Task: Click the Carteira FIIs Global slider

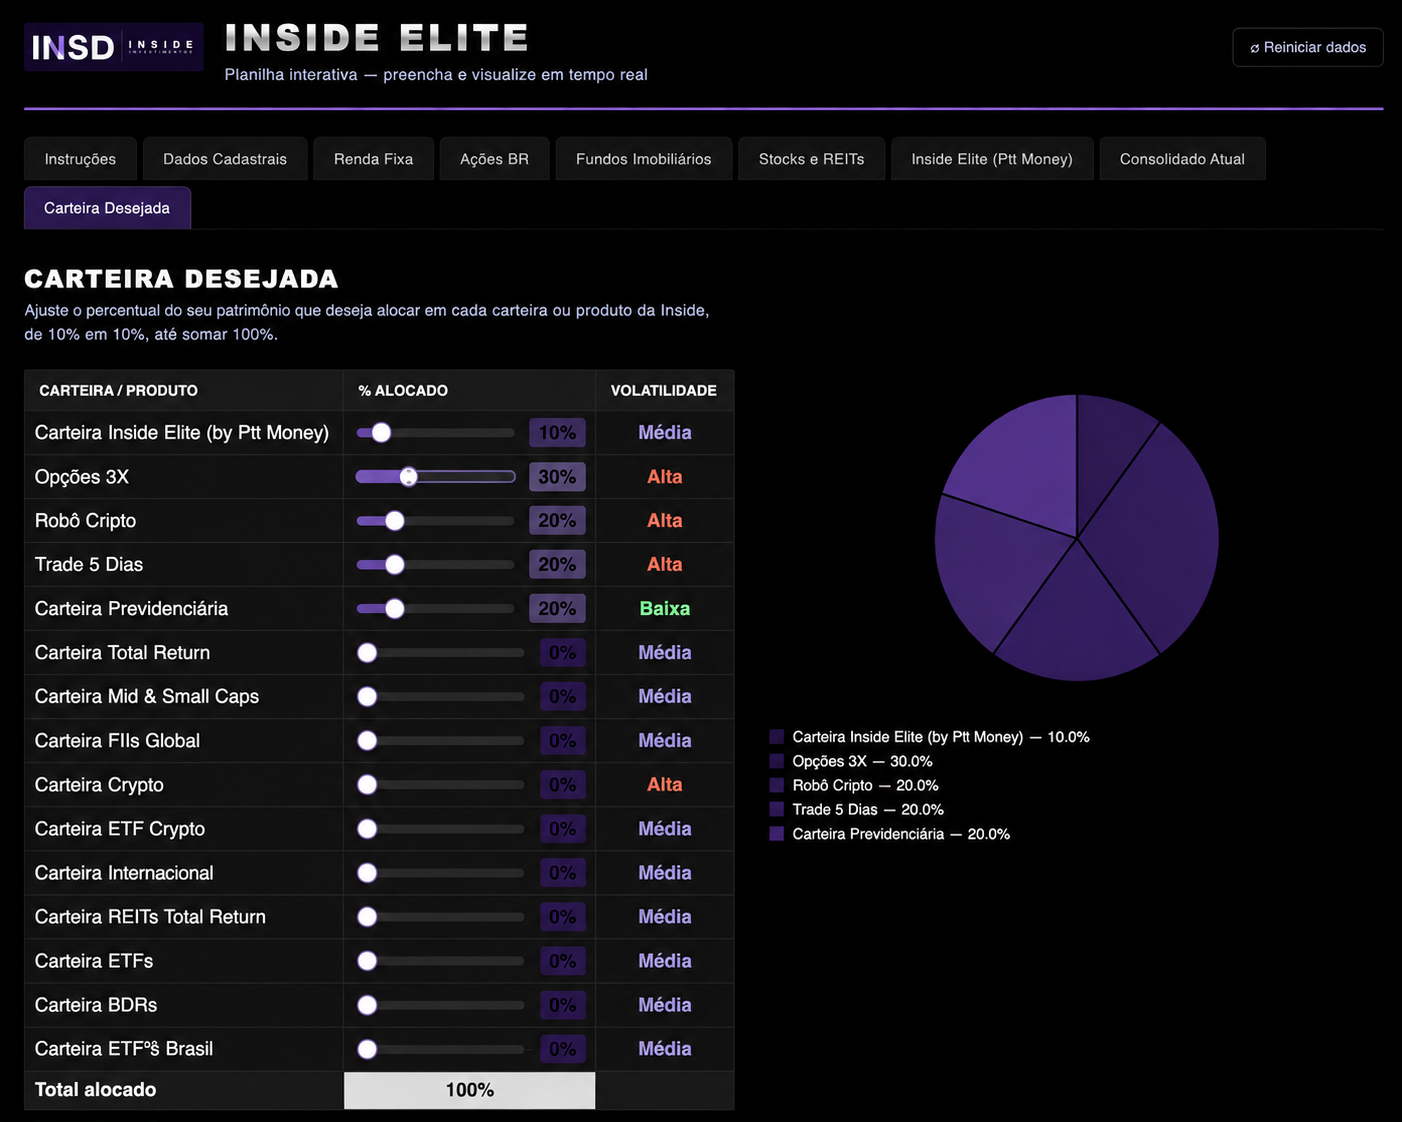Action: 441,741
